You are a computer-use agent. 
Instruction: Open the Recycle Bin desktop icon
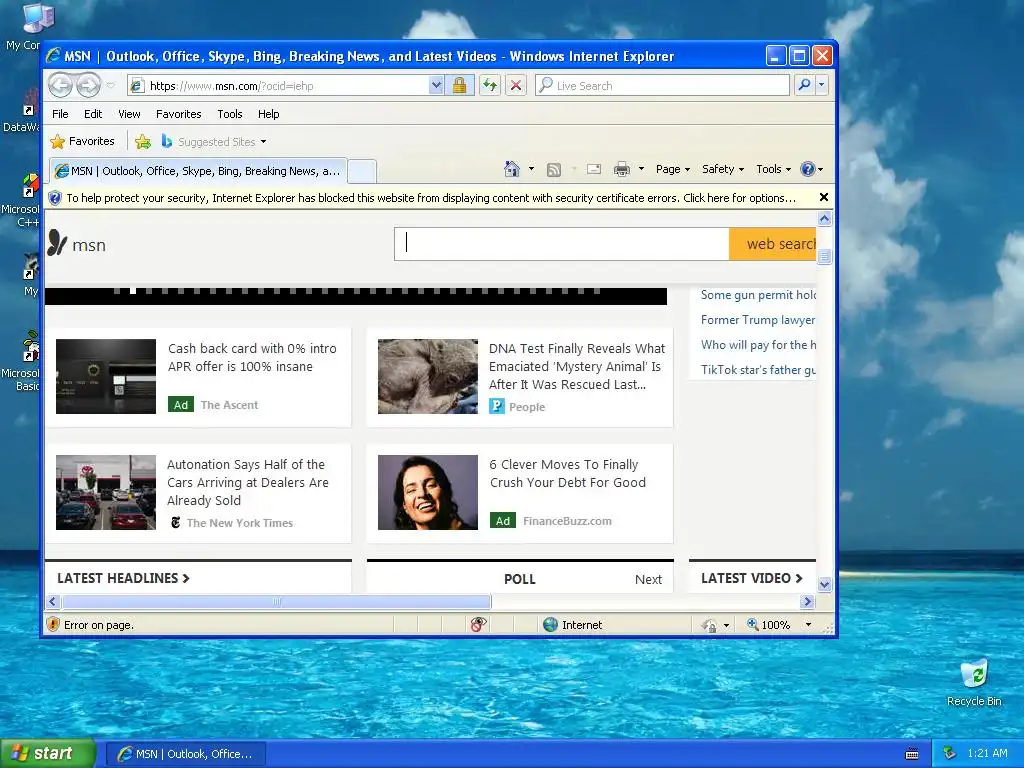pos(974,683)
